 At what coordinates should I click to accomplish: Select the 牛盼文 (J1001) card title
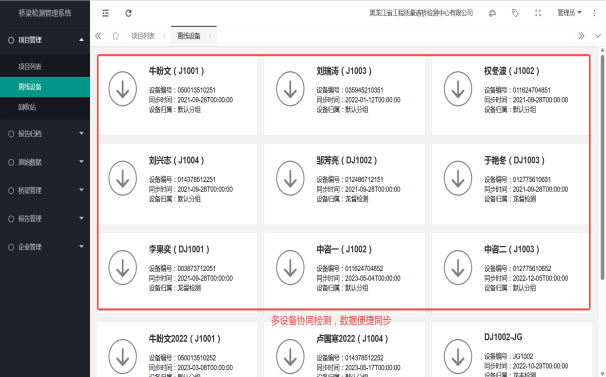(176, 71)
